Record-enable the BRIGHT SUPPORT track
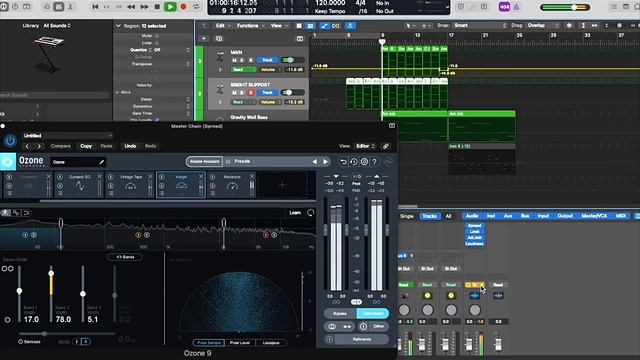Image resolution: width=640 pixels, height=360 pixels. point(251,93)
